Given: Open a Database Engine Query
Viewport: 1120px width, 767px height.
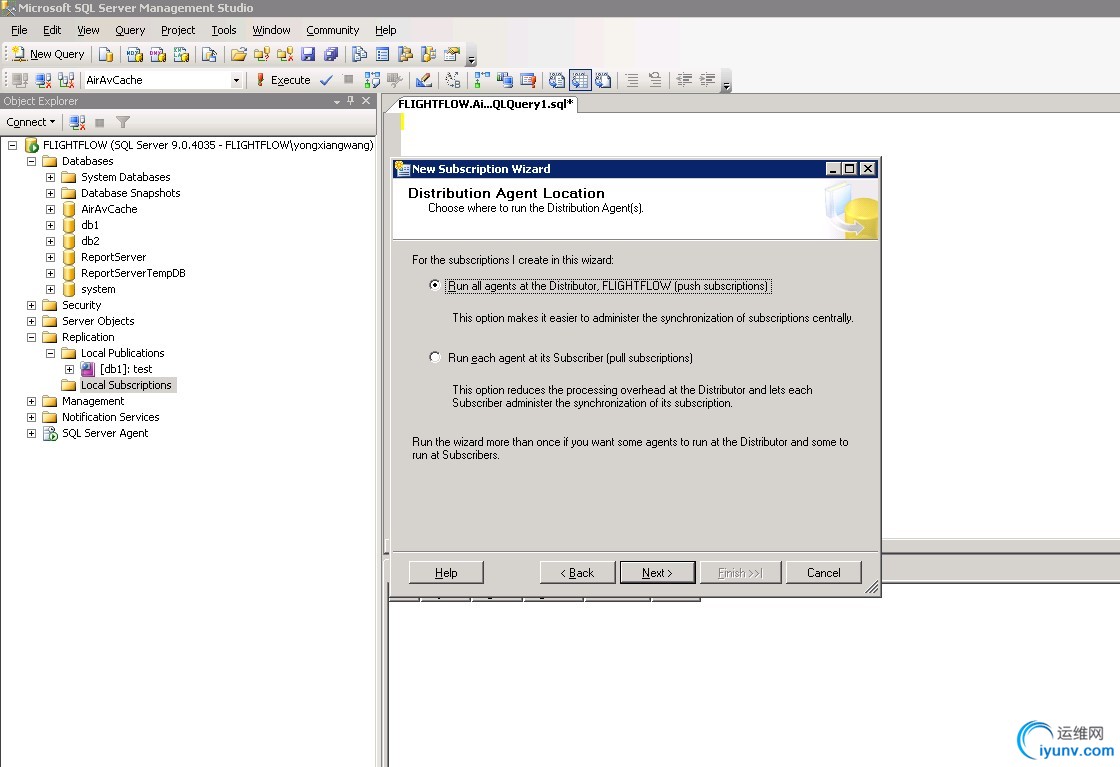Looking at the screenshot, I should click(x=106, y=54).
